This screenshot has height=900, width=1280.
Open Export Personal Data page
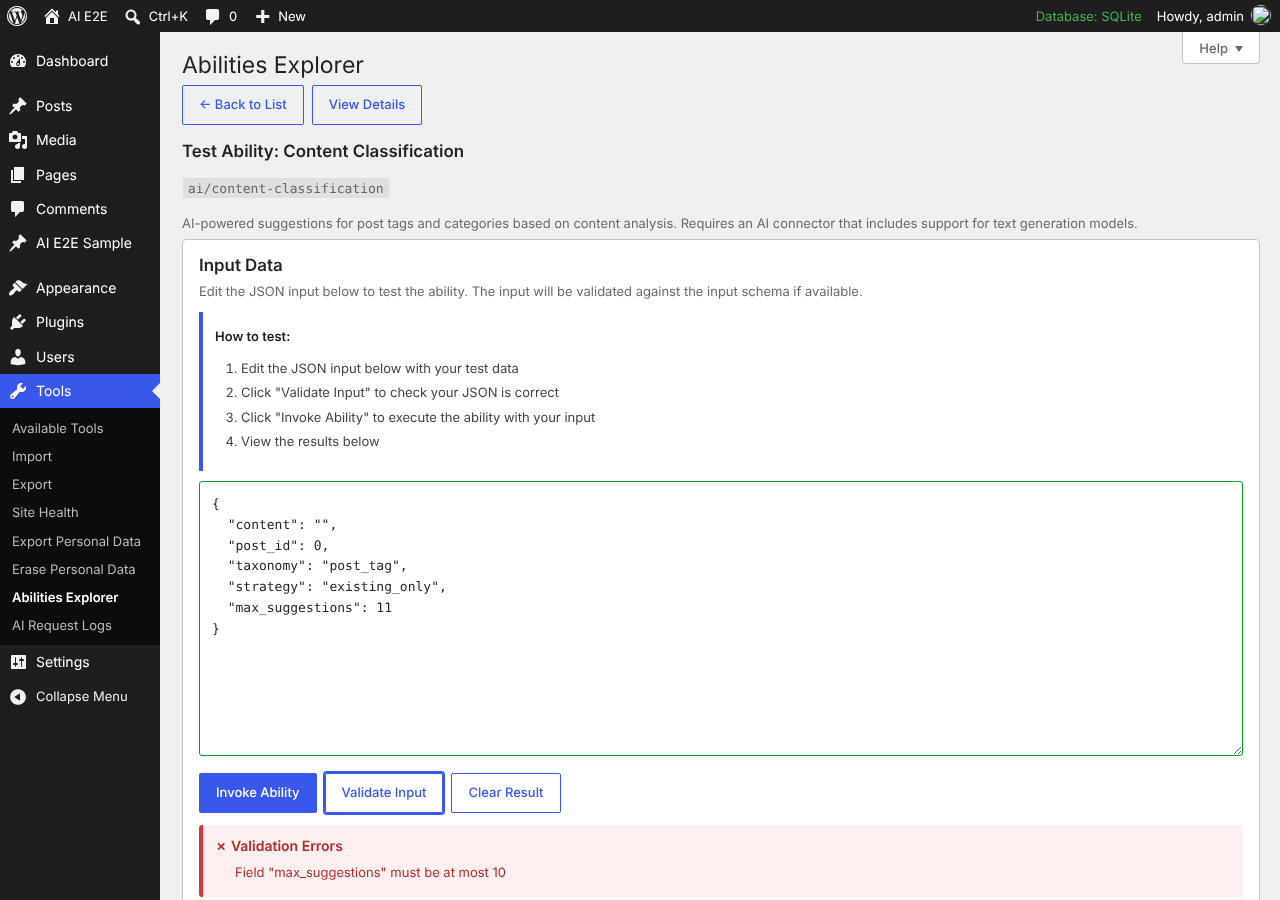pyautogui.click(x=76, y=541)
